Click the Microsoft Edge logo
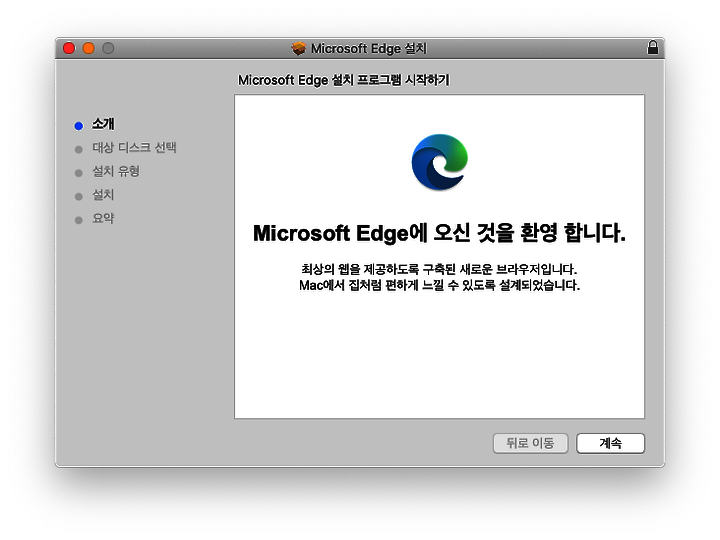Viewport: 720px width, 540px height. coord(439,162)
